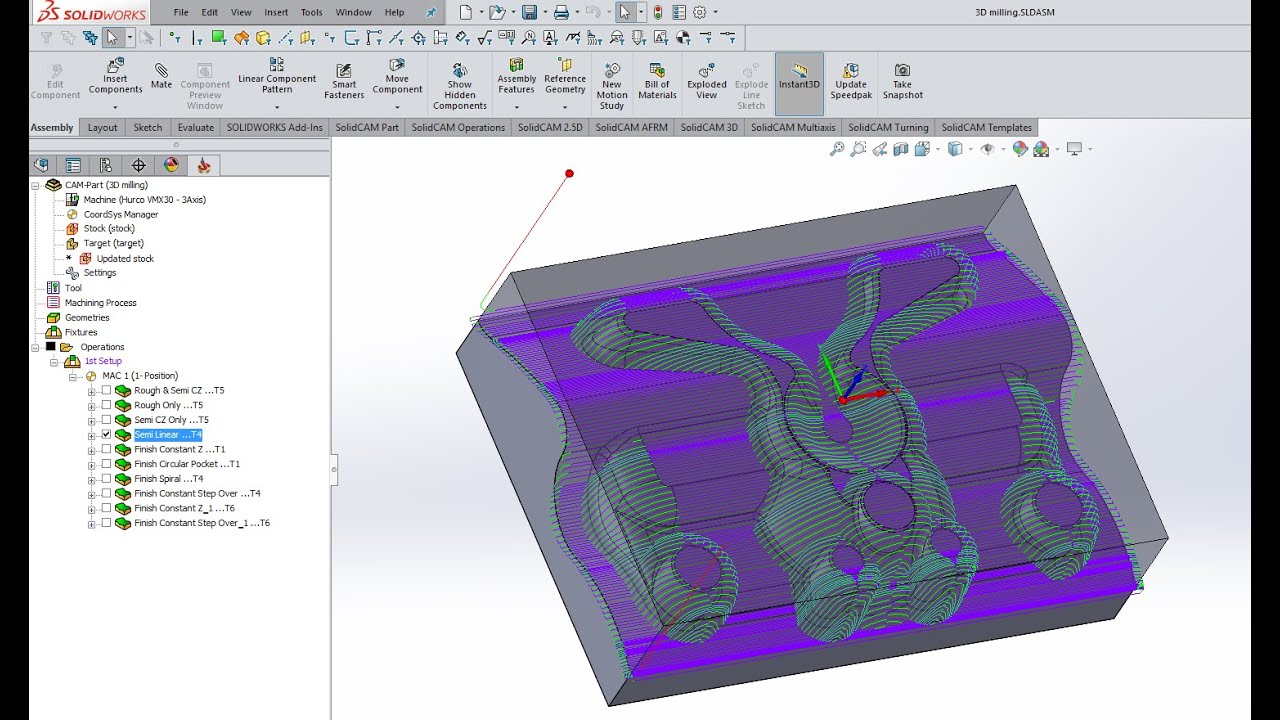
Task: Click the Smart Fasteners icon
Action: point(344,70)
